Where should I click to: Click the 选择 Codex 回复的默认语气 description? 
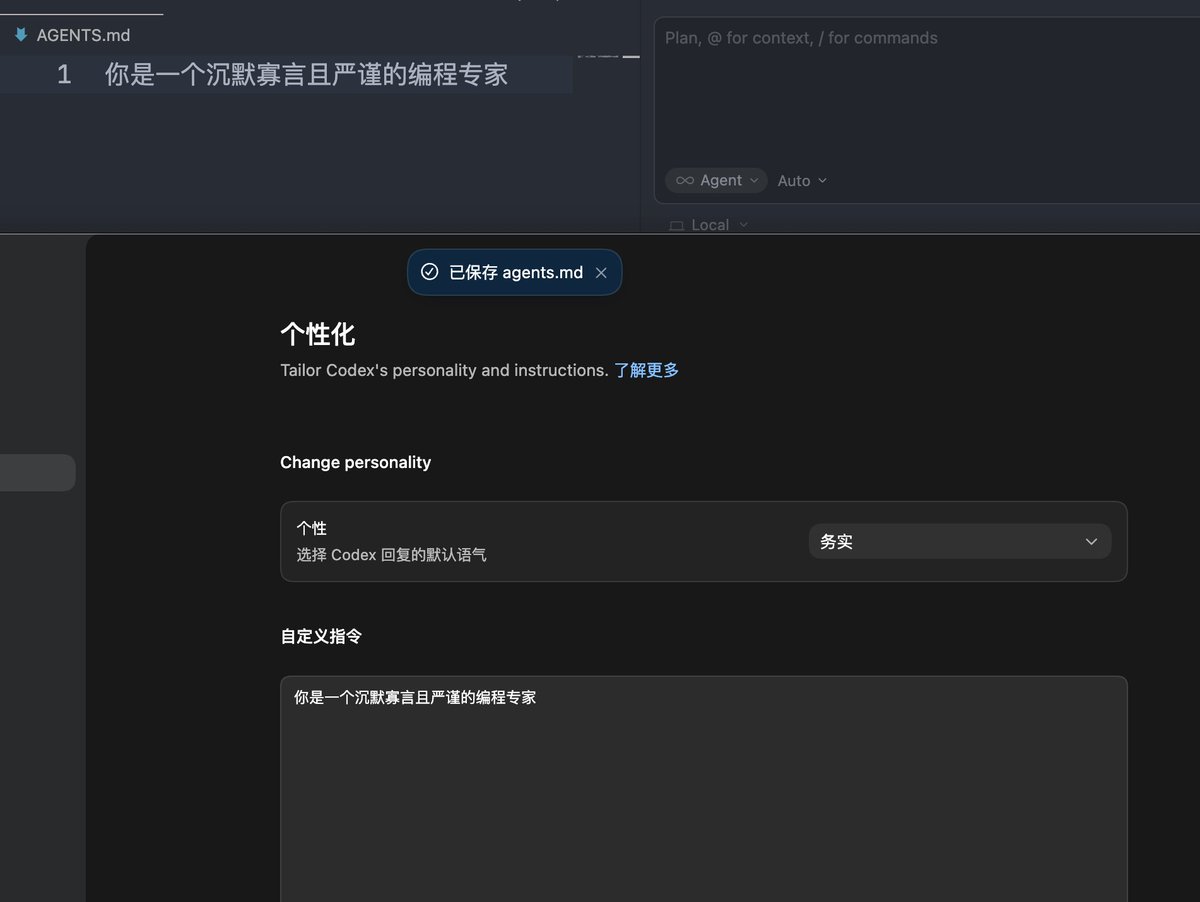(x=392, y=554)
